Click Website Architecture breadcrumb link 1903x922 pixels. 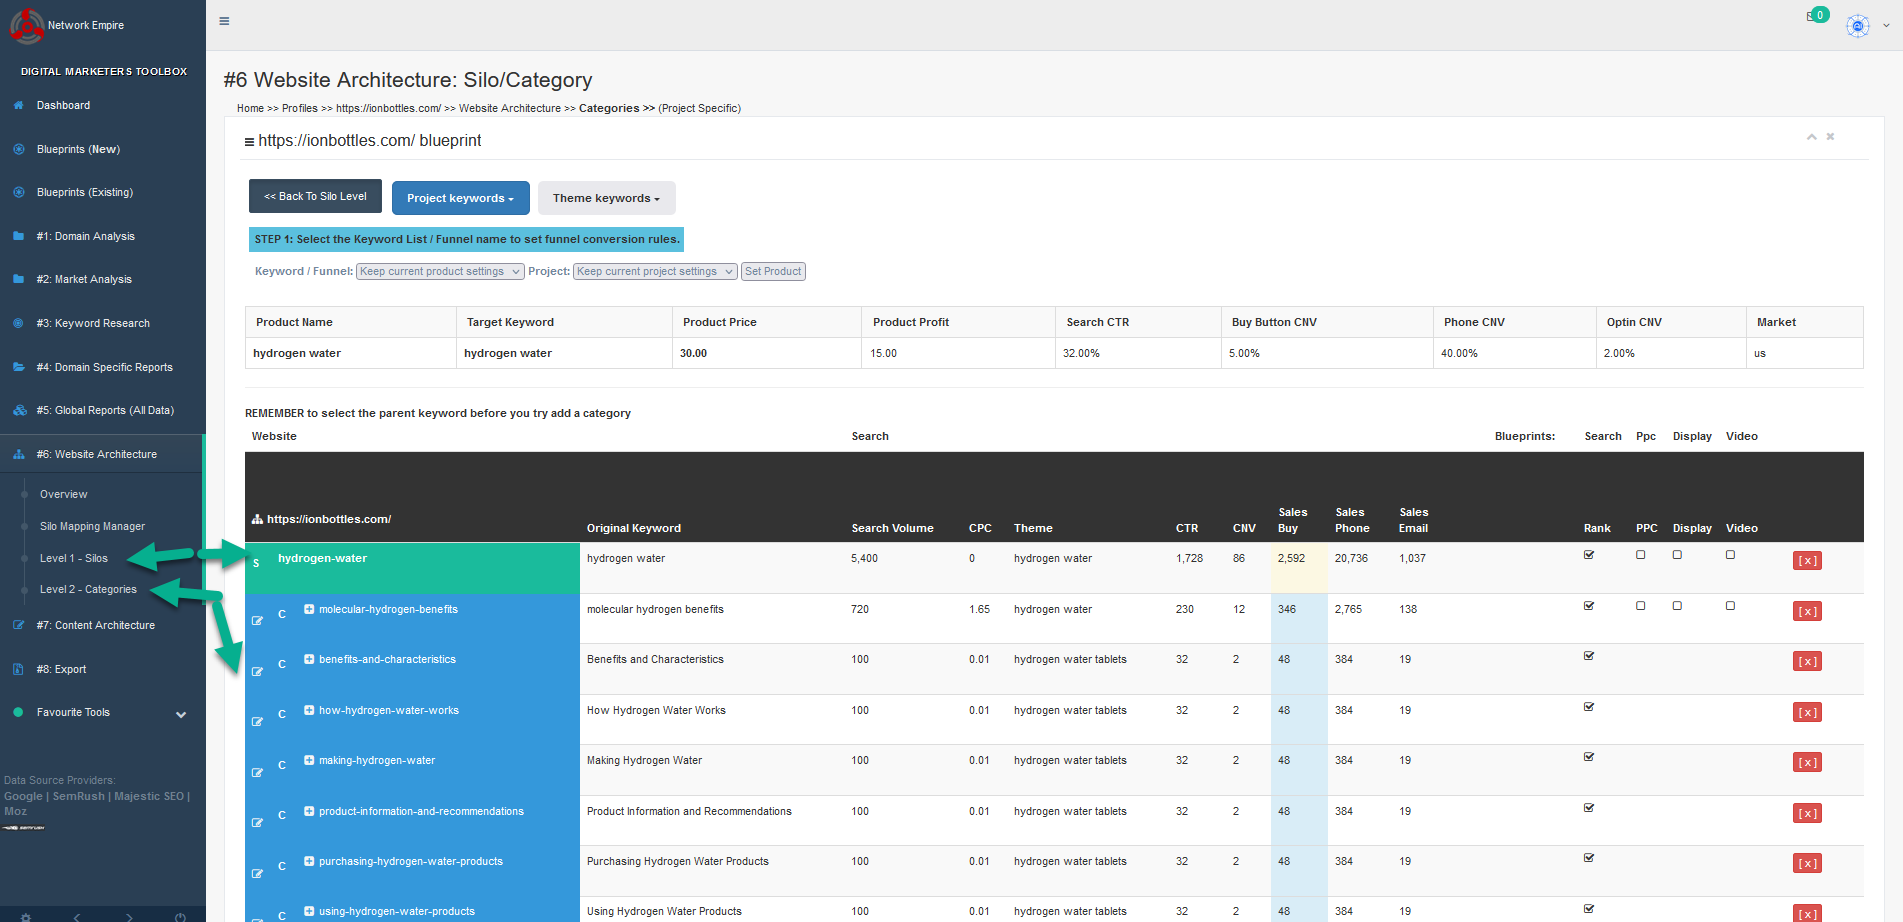(x=509, y=109)
